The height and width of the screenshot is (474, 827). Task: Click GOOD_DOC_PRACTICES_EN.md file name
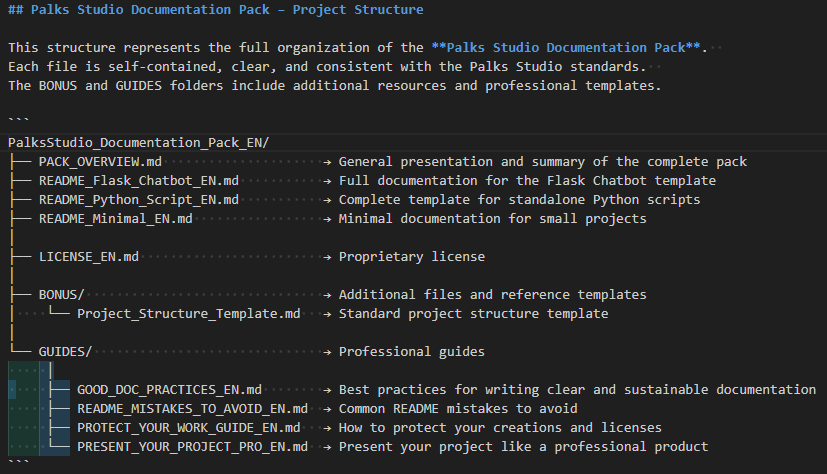coord(169,390)
